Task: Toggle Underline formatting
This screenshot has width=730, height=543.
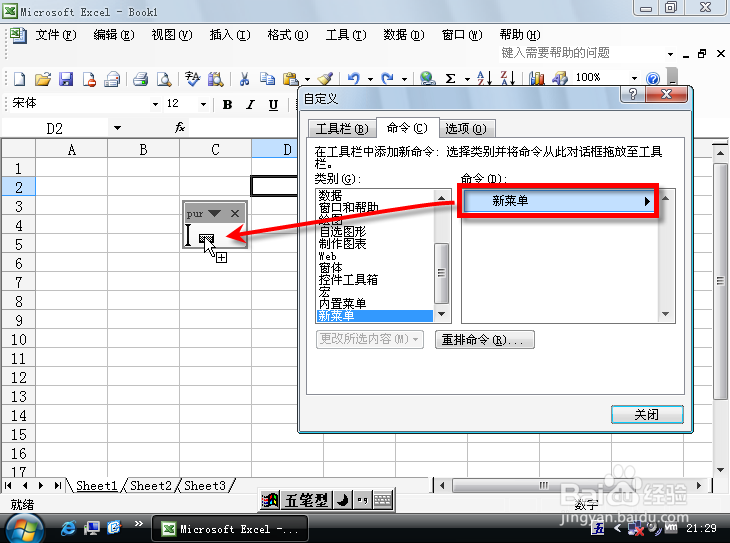Action: pos(273,105)
